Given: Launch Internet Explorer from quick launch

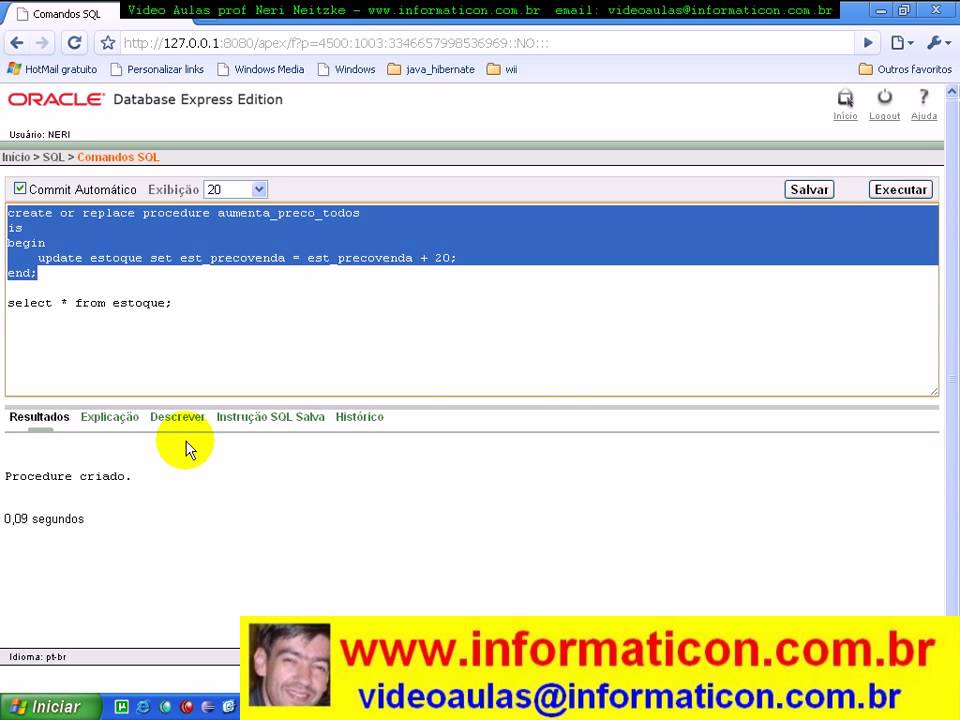Looking at the screenshot, I should tap(143, 707).
